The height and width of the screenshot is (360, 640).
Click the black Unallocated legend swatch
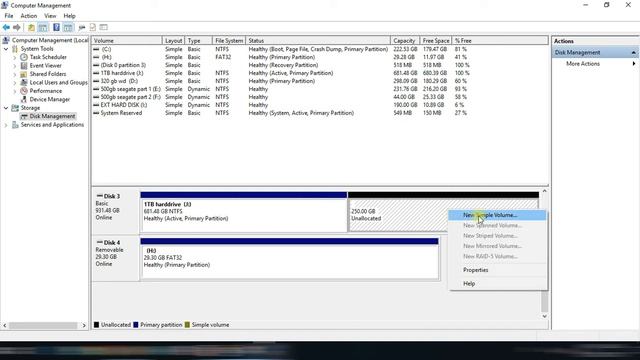pos(96,325)
